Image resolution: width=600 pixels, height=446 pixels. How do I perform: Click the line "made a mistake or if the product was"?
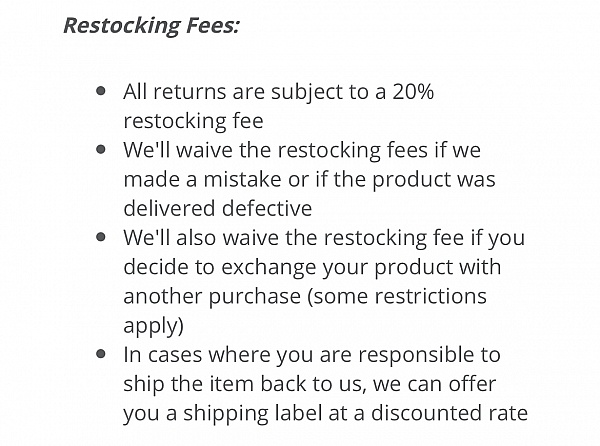coord(309,180)
